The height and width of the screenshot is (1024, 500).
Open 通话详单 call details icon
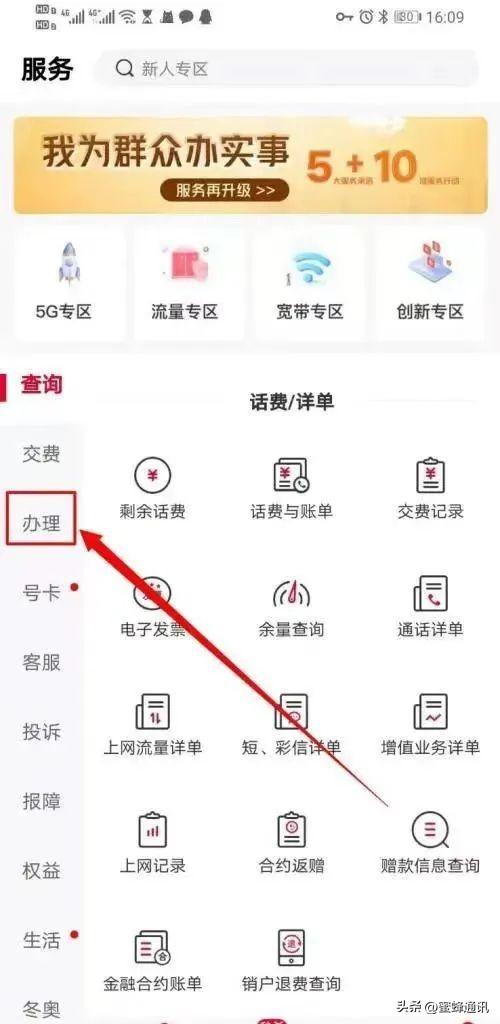[430, 593]
